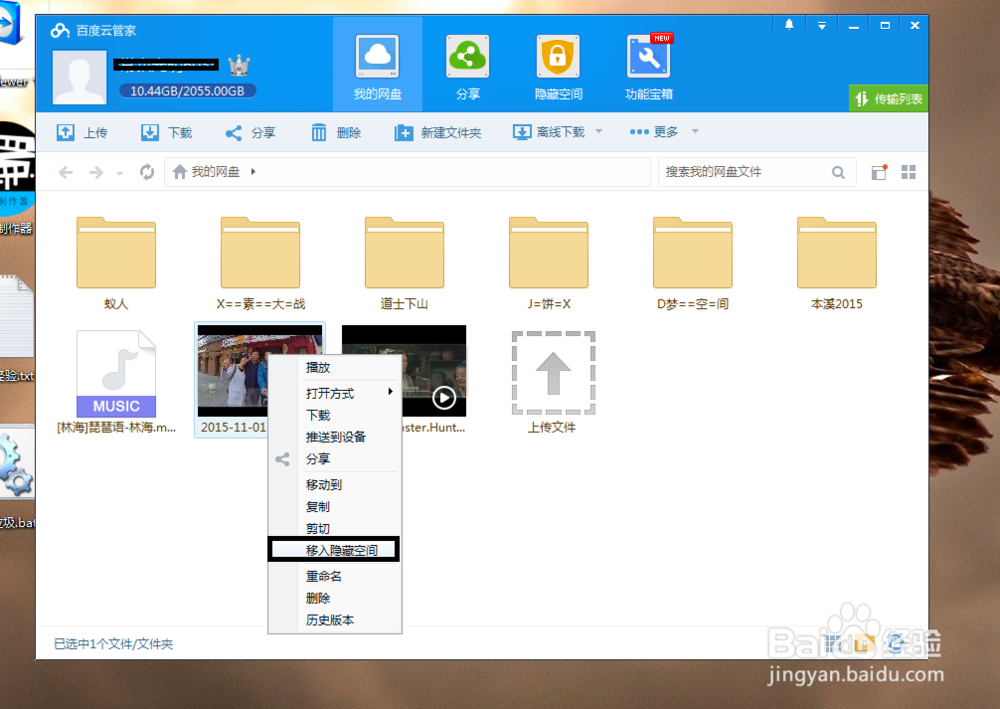Expand the 离线下载 dropdown

point(597,132)
